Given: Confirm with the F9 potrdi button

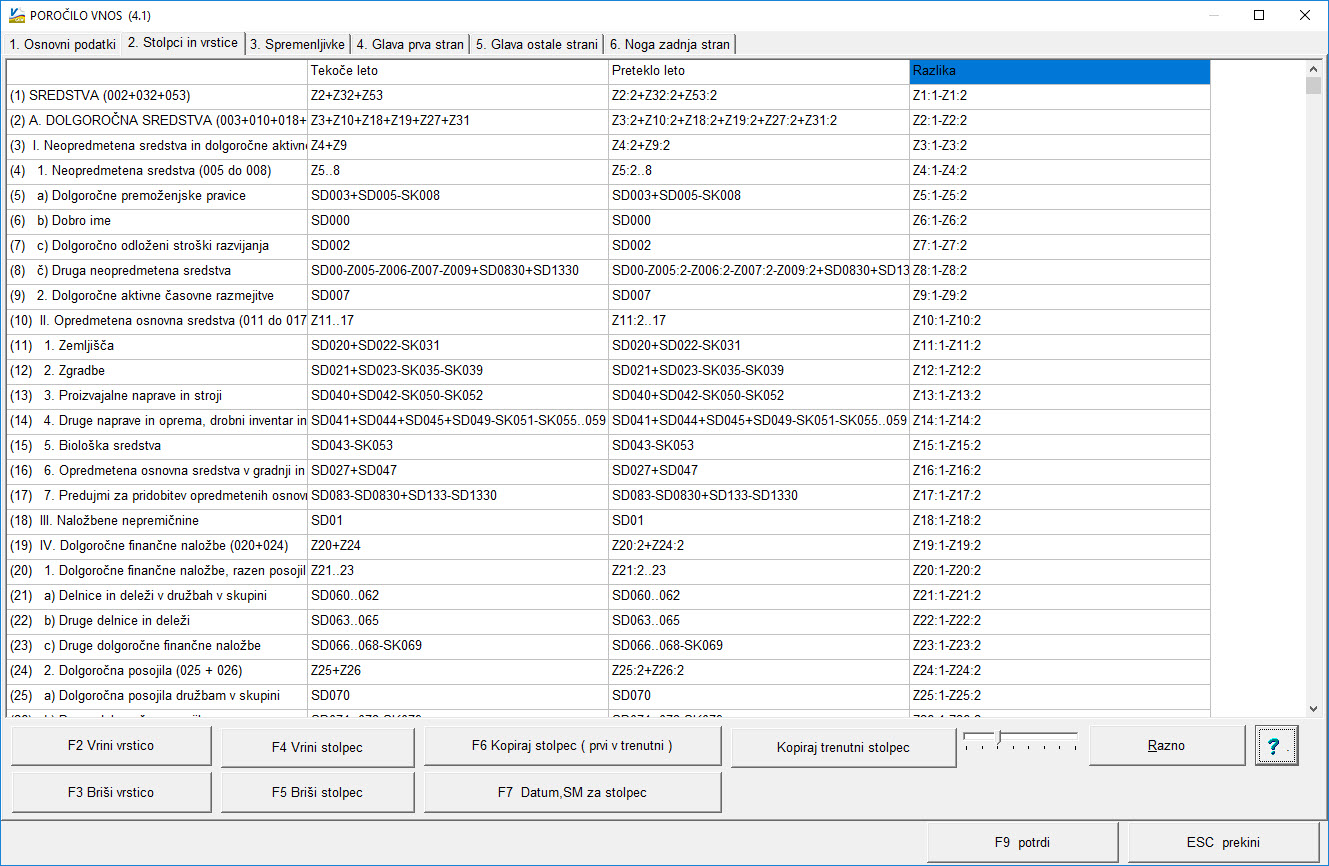Looking at the screenshot, I should point(1022,842).
